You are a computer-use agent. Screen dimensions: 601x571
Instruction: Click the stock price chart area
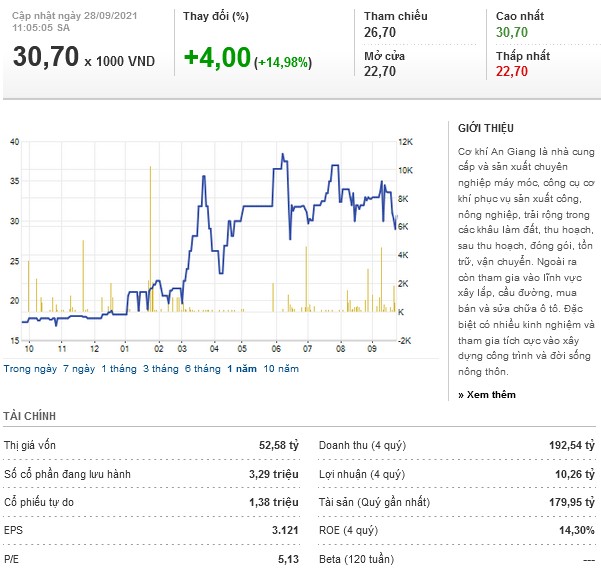[x=209, y=241]
